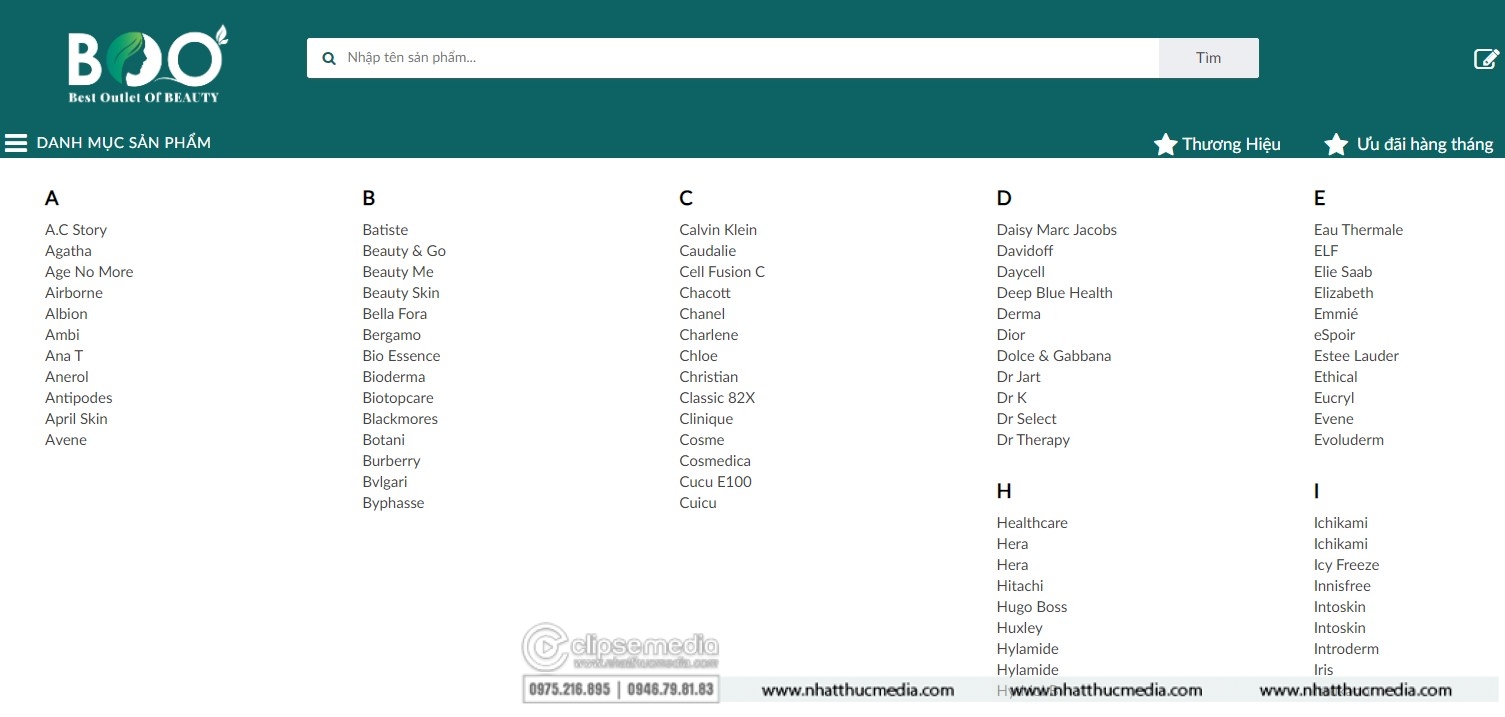Open the Ưu đãi hàng tháng menu

tap(1424, 145)
